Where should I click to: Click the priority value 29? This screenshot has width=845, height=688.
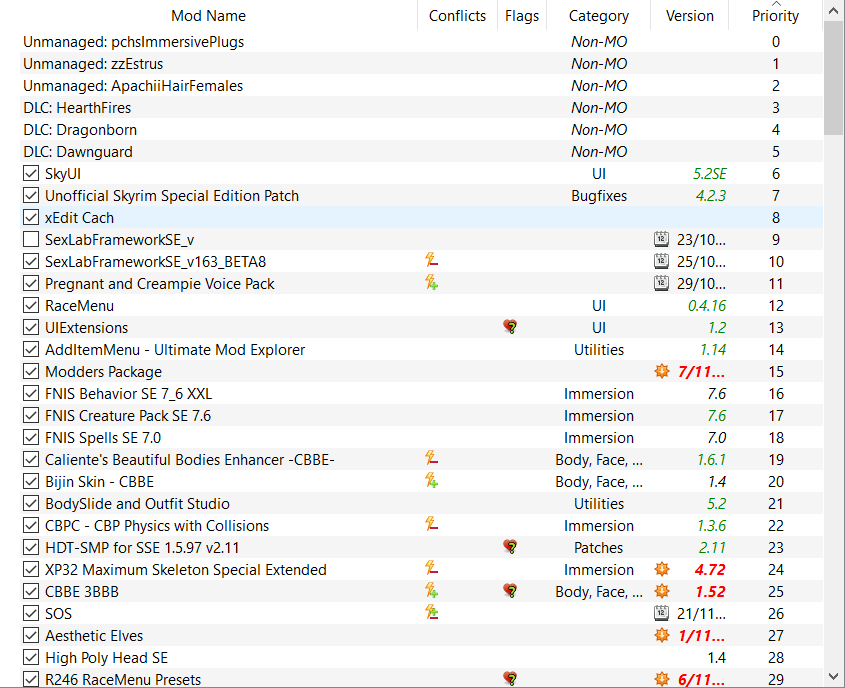[775, 679]
